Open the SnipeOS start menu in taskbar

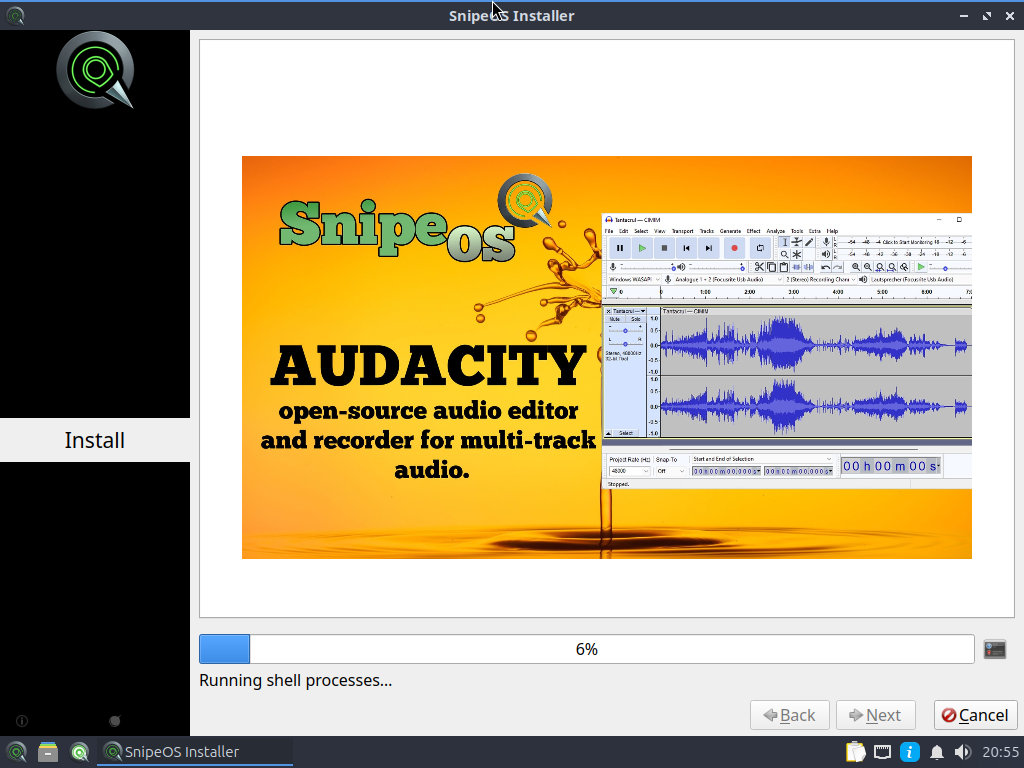point(16,752)
